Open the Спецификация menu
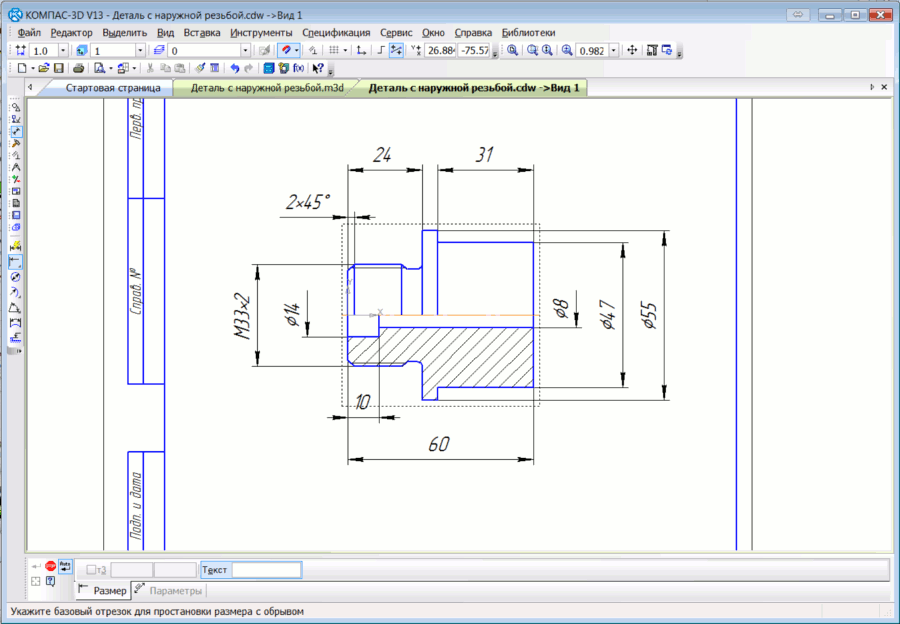 (x=336, y=33)
